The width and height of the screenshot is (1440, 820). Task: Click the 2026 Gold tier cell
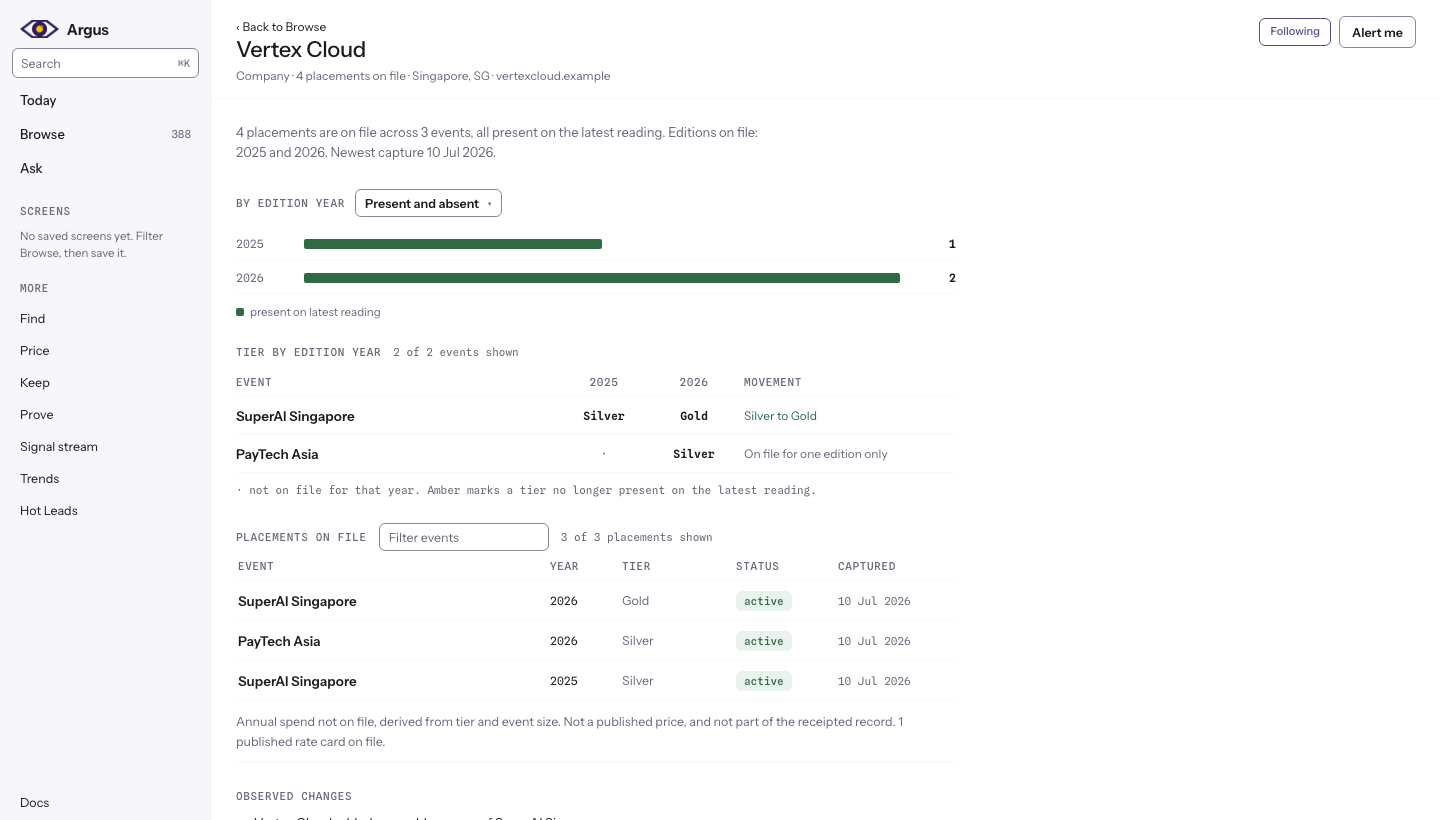[694, 416]
